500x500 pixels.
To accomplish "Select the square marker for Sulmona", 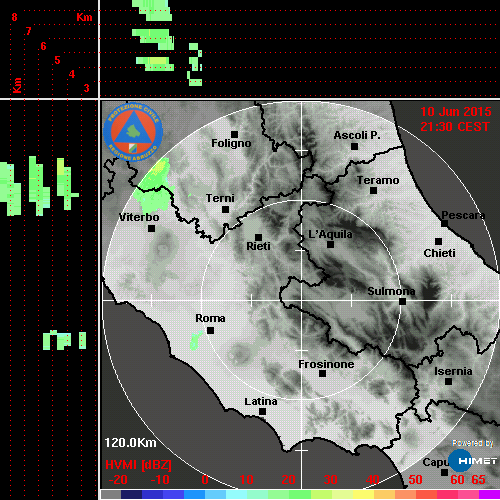I will pyautogui.click(x=403, y=302).
